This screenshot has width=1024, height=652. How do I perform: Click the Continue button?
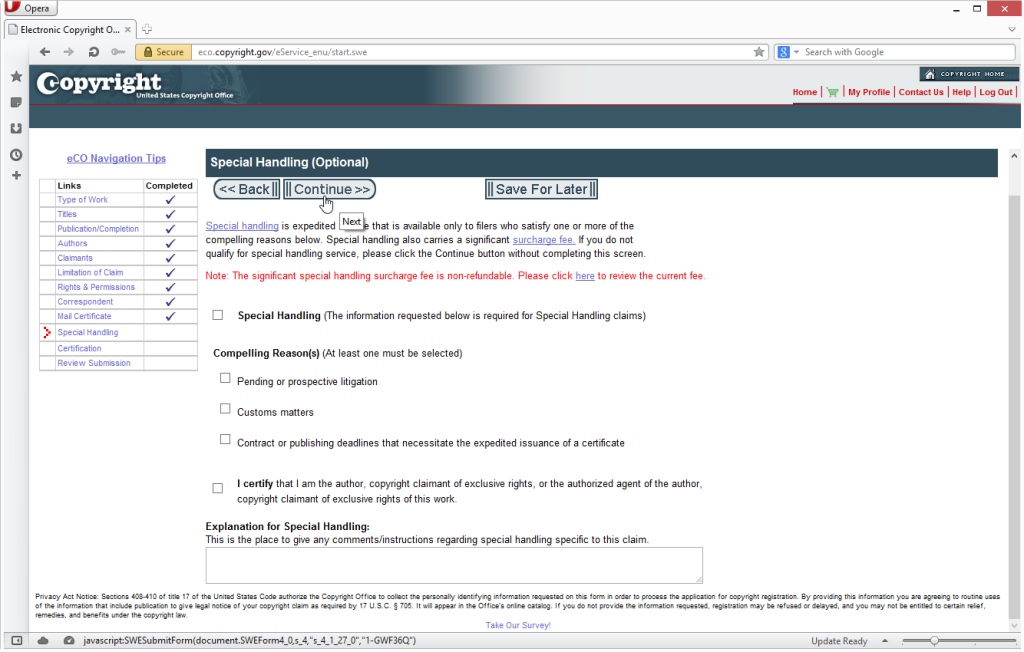click(330, 189)
